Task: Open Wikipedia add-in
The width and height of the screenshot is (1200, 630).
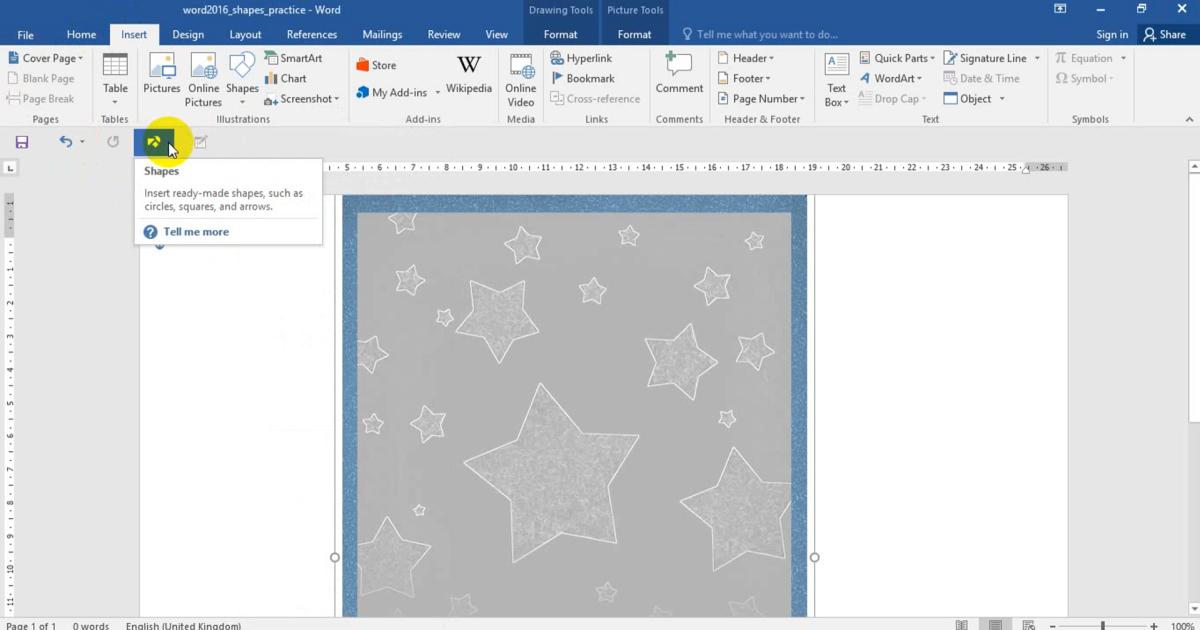Action: coord(469,75)
